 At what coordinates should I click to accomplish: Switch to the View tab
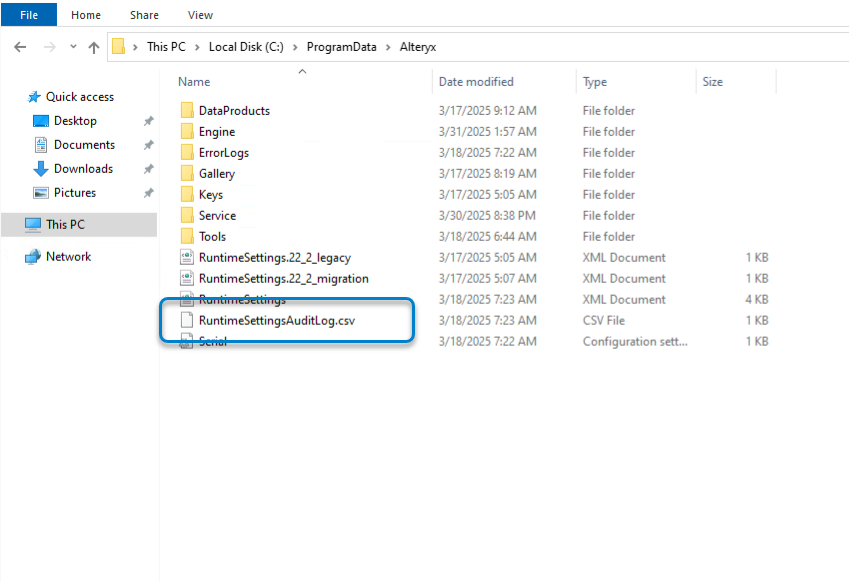click(x=200, y=14)
